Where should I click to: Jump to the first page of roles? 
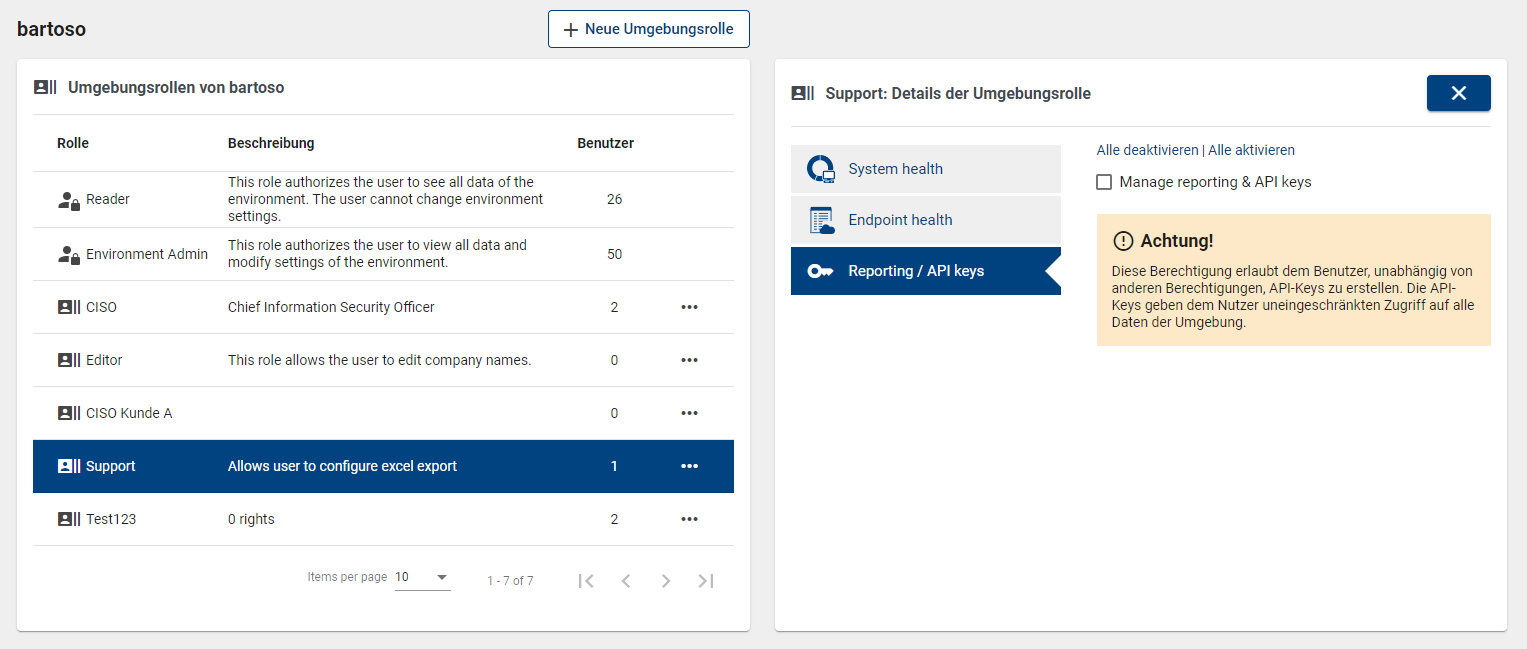tap(586, 580)
